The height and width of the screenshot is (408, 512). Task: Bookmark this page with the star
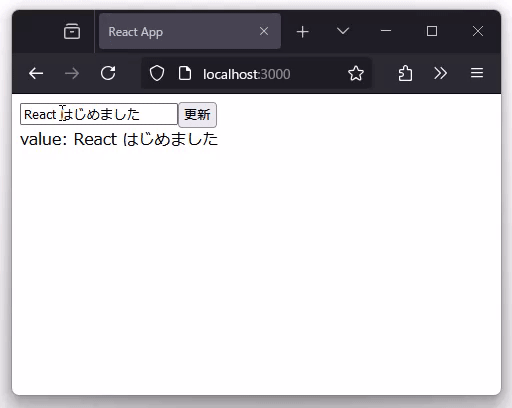(x=356, y=73)
